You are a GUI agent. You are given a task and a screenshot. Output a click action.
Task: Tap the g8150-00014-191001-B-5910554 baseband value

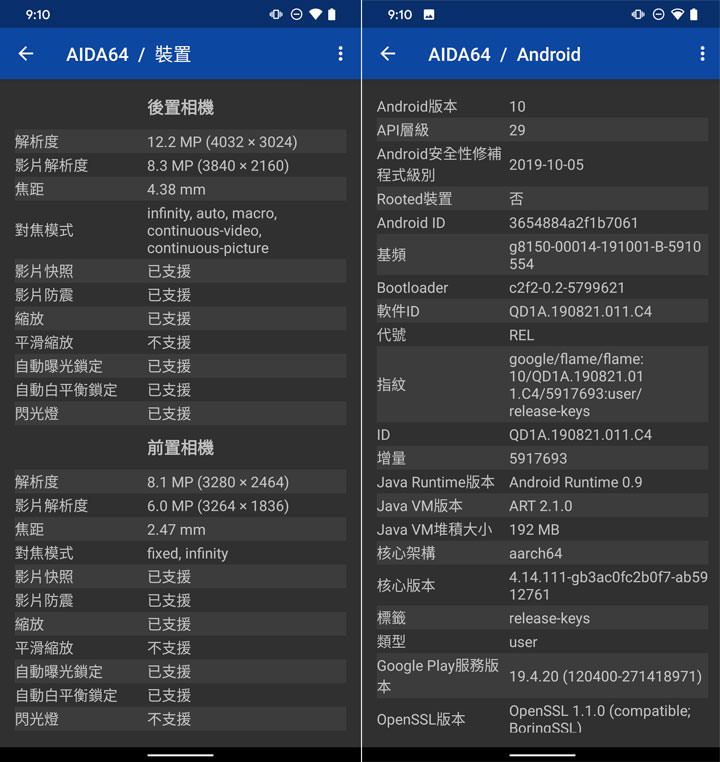coord(605,255)
